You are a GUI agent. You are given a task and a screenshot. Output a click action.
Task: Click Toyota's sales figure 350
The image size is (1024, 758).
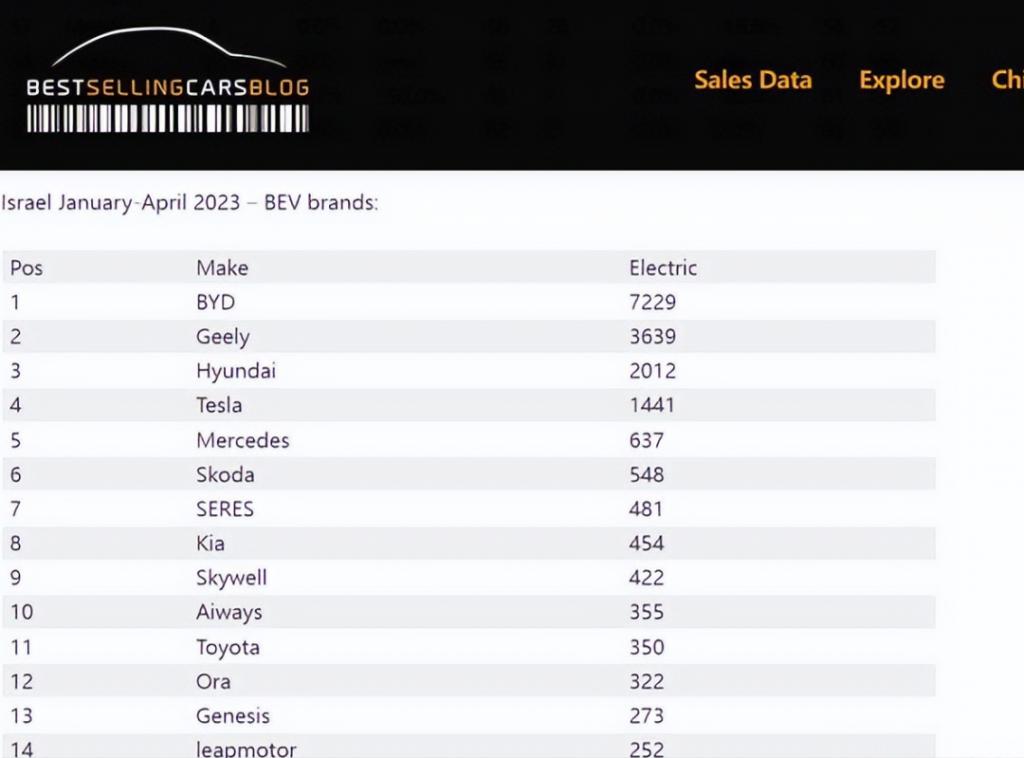647,647
